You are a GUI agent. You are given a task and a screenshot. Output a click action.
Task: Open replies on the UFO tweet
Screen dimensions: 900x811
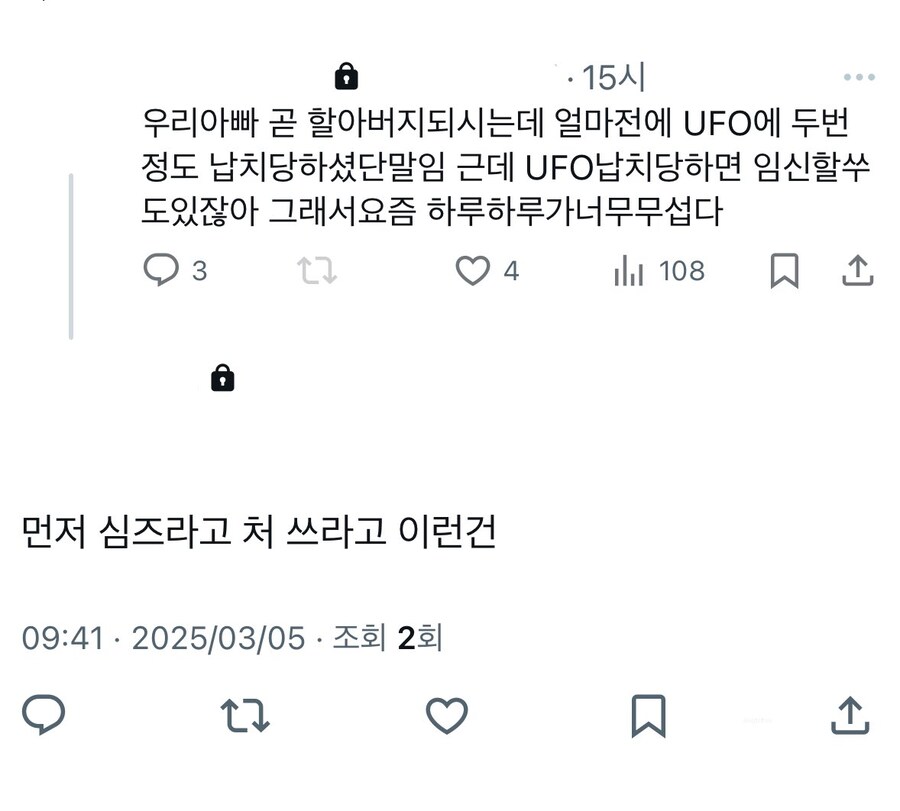pos(160,269)
